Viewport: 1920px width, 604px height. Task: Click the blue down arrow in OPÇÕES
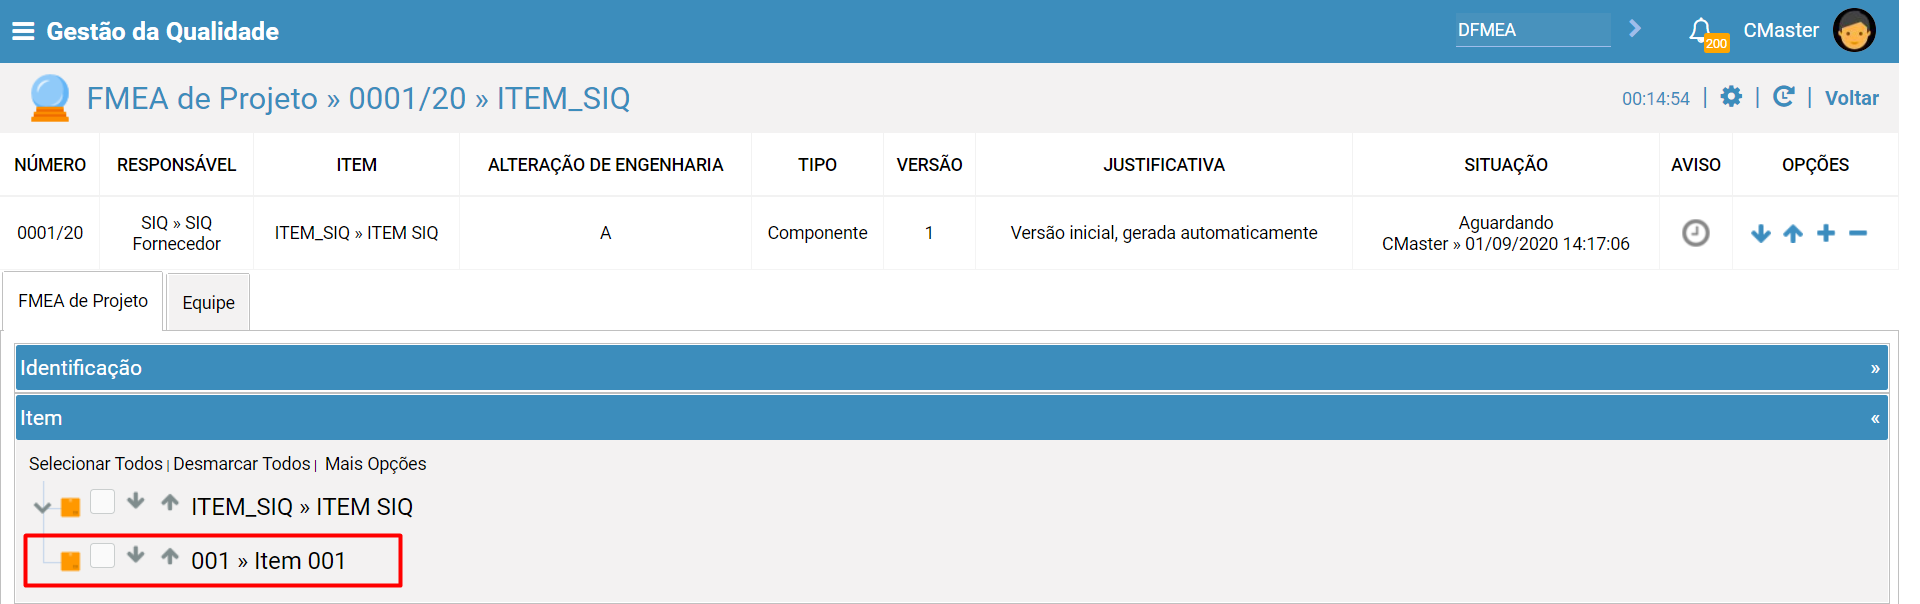(x=1761, y=233)
